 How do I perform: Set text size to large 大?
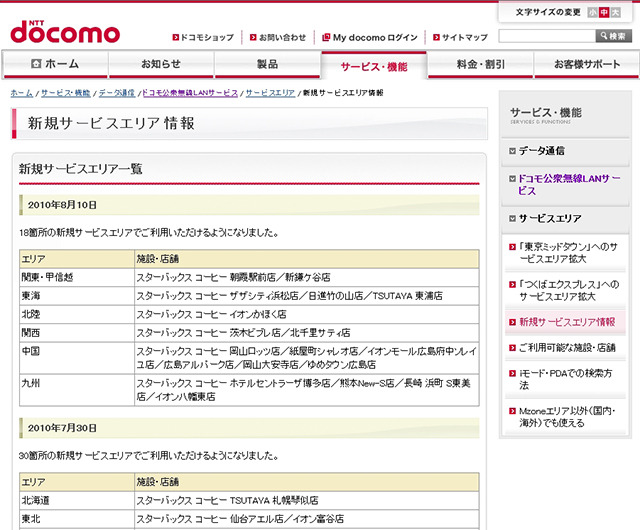(615, 13)
